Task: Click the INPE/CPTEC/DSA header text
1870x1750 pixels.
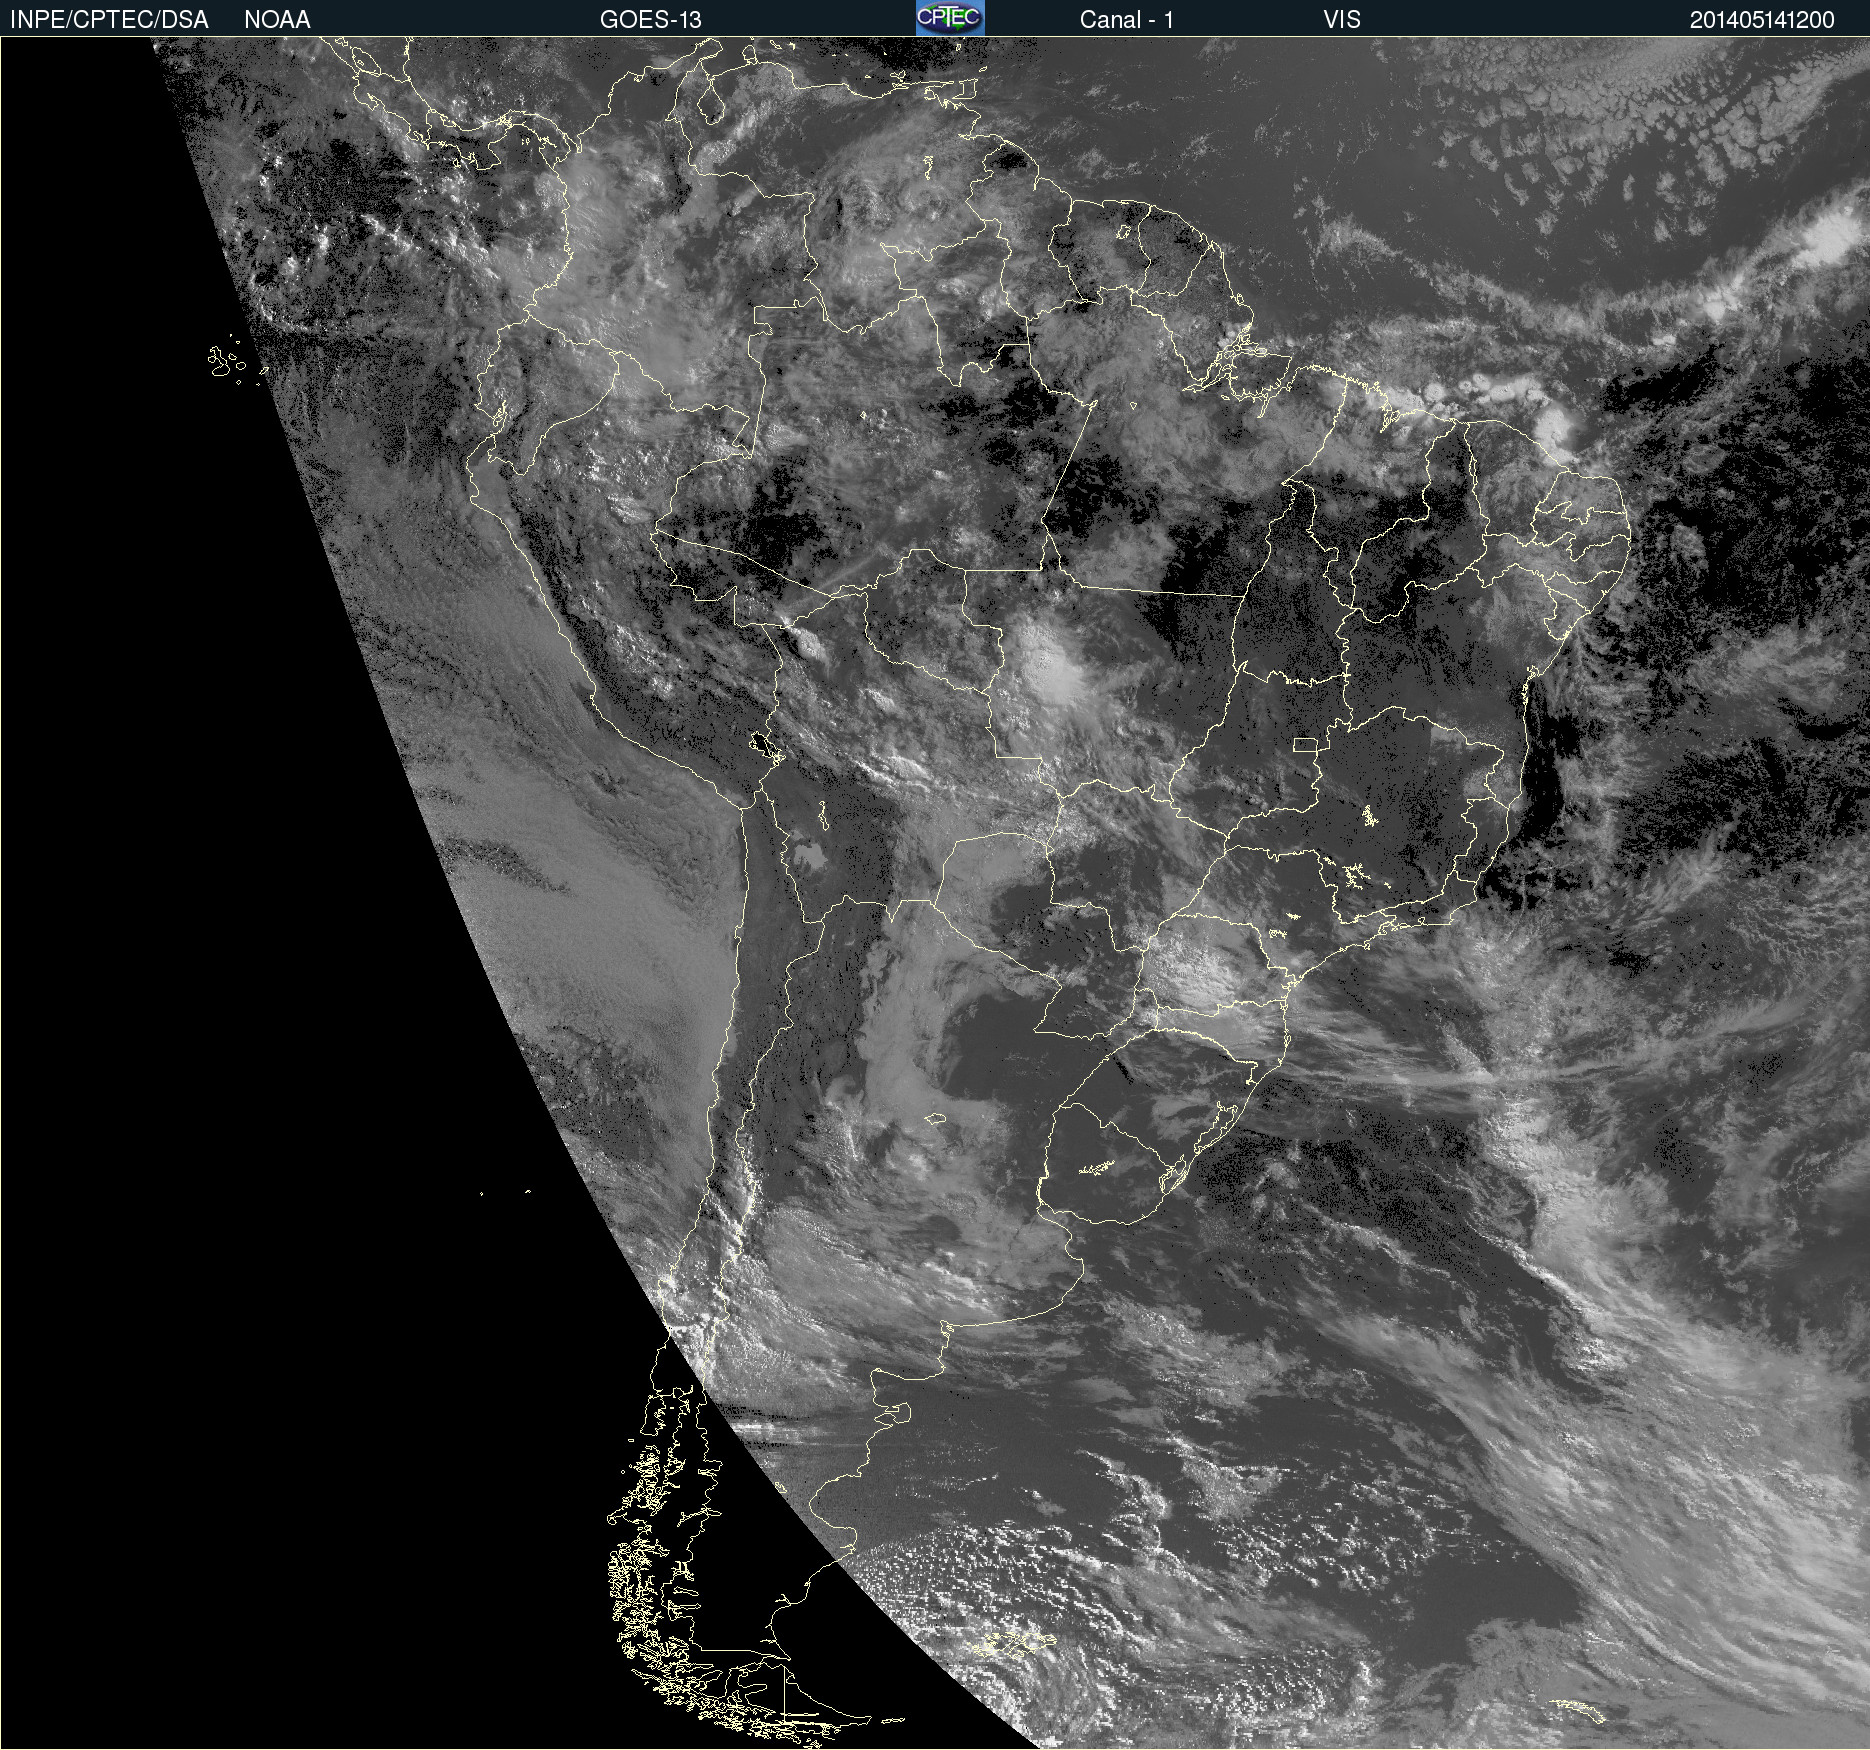Action: 109,20
